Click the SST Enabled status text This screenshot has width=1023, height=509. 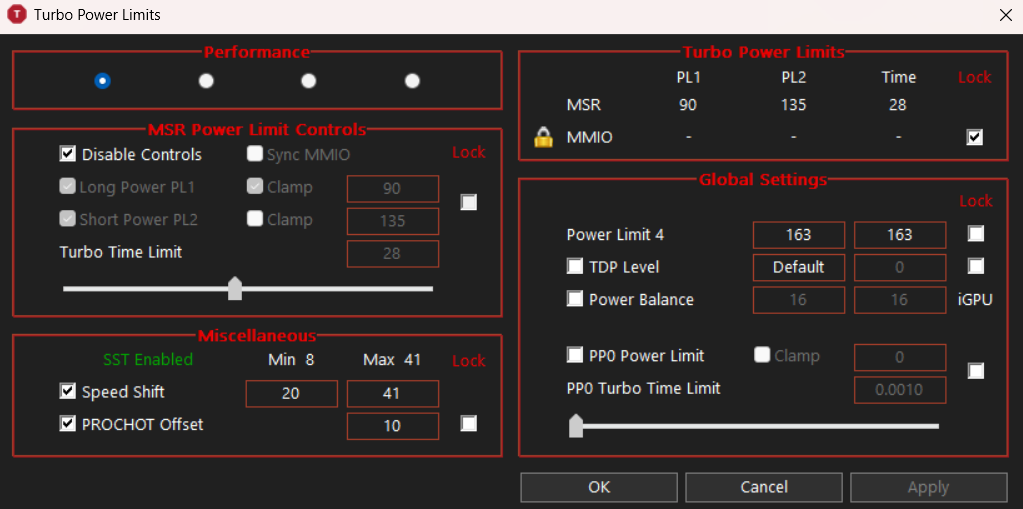click(x=148, y=360)
